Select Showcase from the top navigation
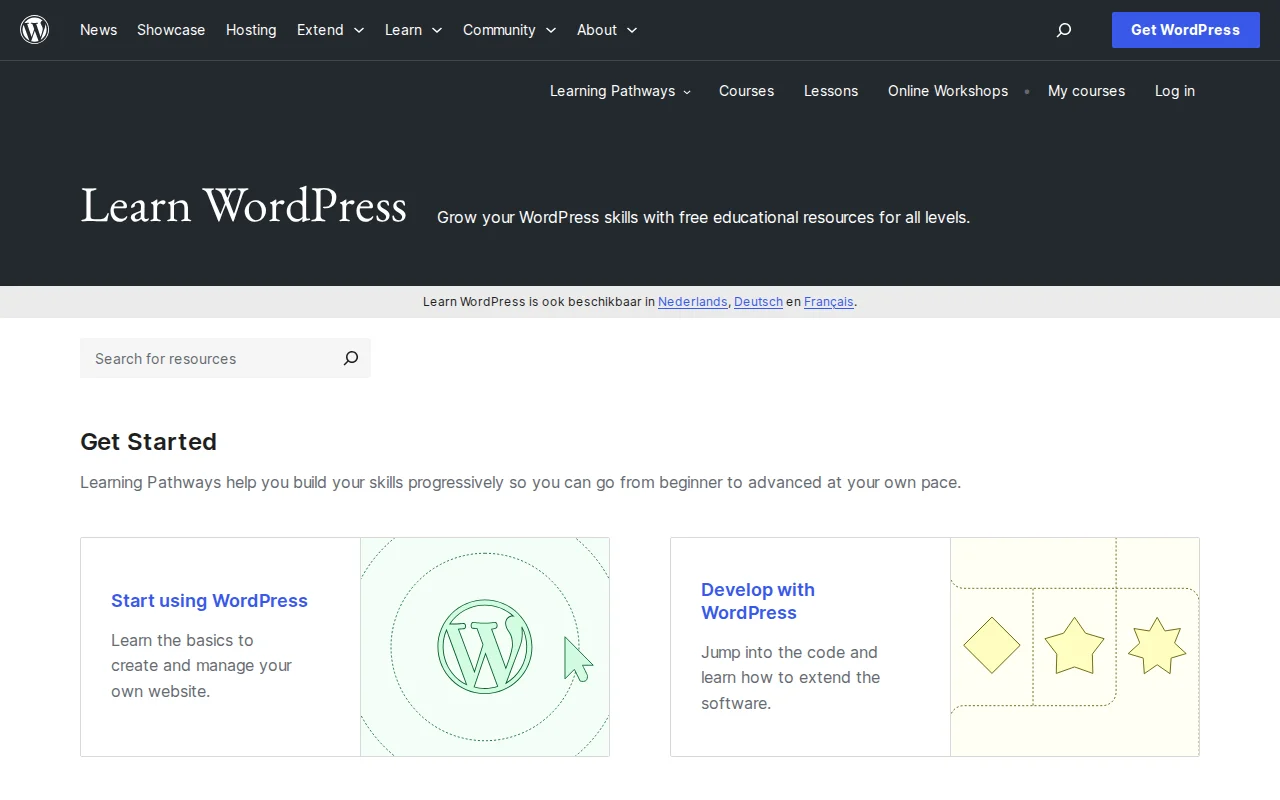 (x=170, y=30)
